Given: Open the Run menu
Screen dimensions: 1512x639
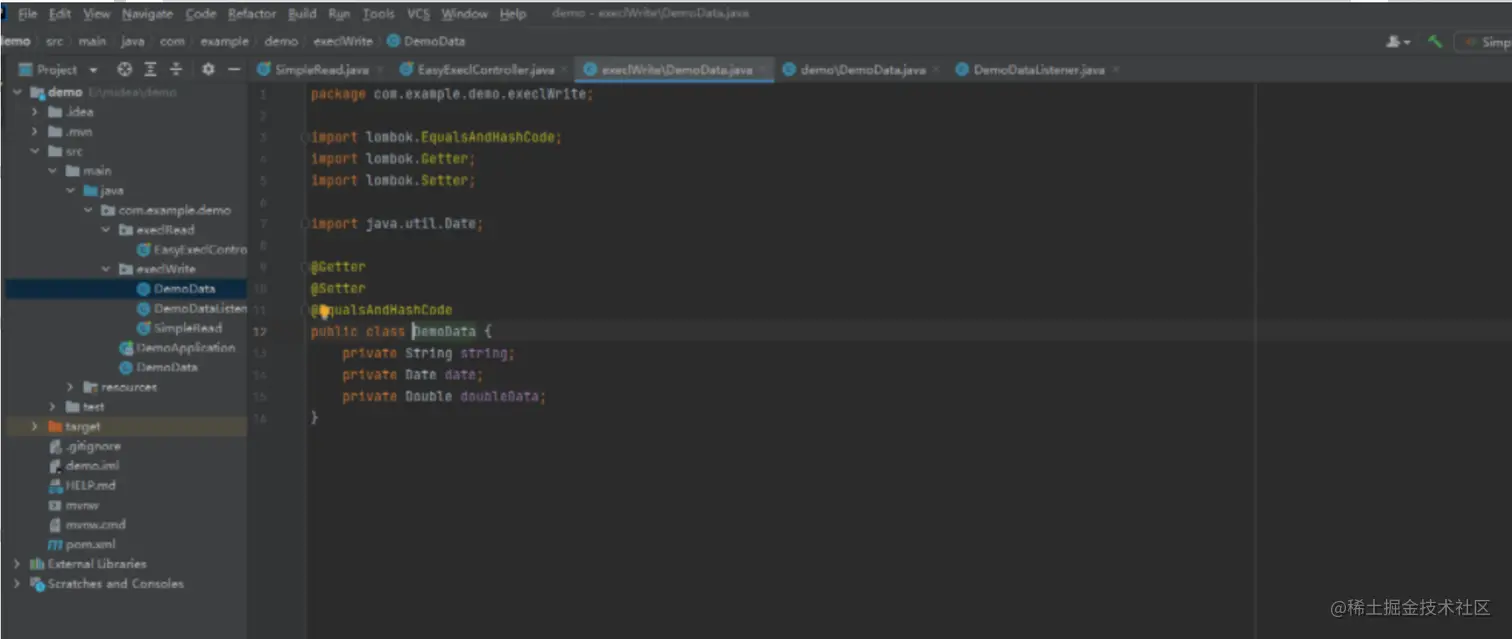Looking at the screenshot, I should (340, 14).
